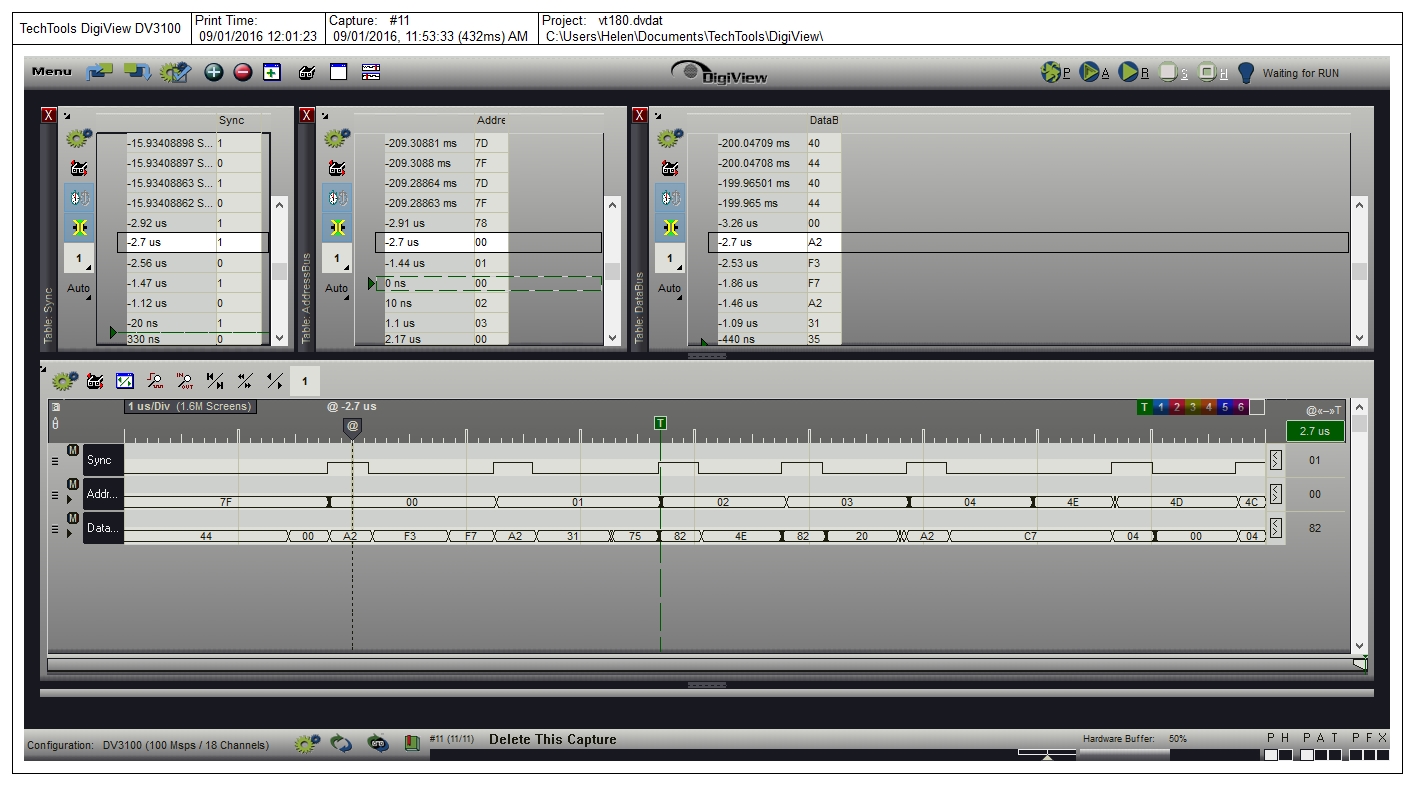
Task: Toggle the M marker on Data signal
Action: 72,518
